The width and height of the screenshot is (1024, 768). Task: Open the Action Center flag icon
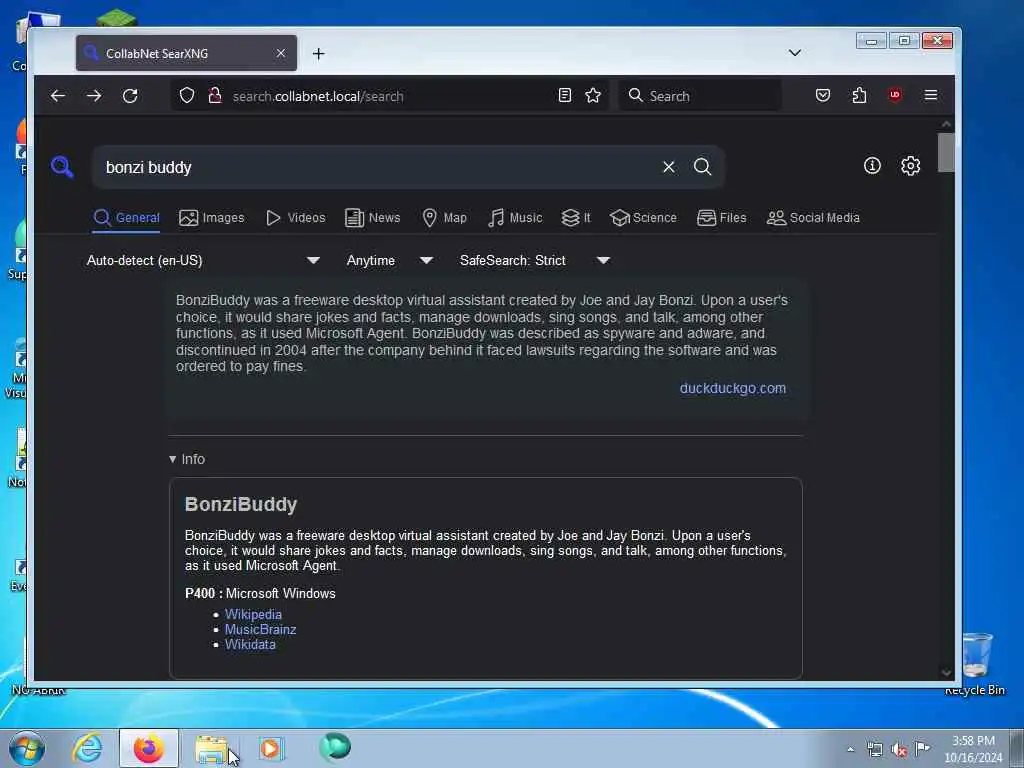click(922, 748)
